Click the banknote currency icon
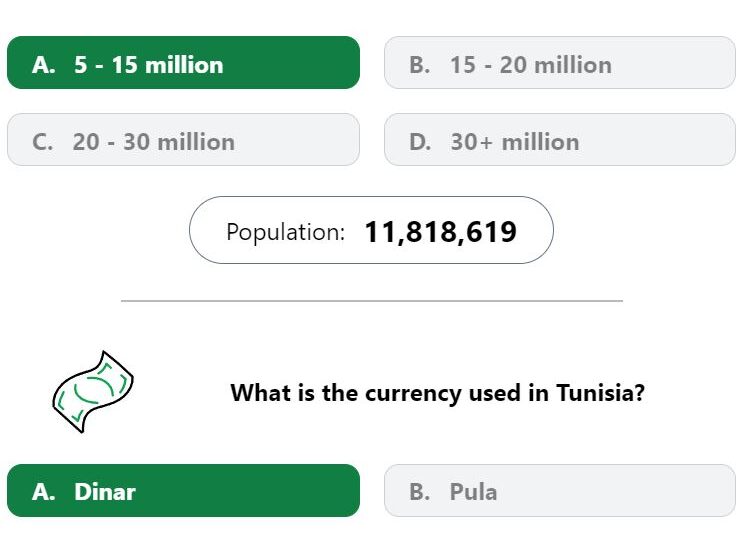741x536 pixels. point(93,392)
